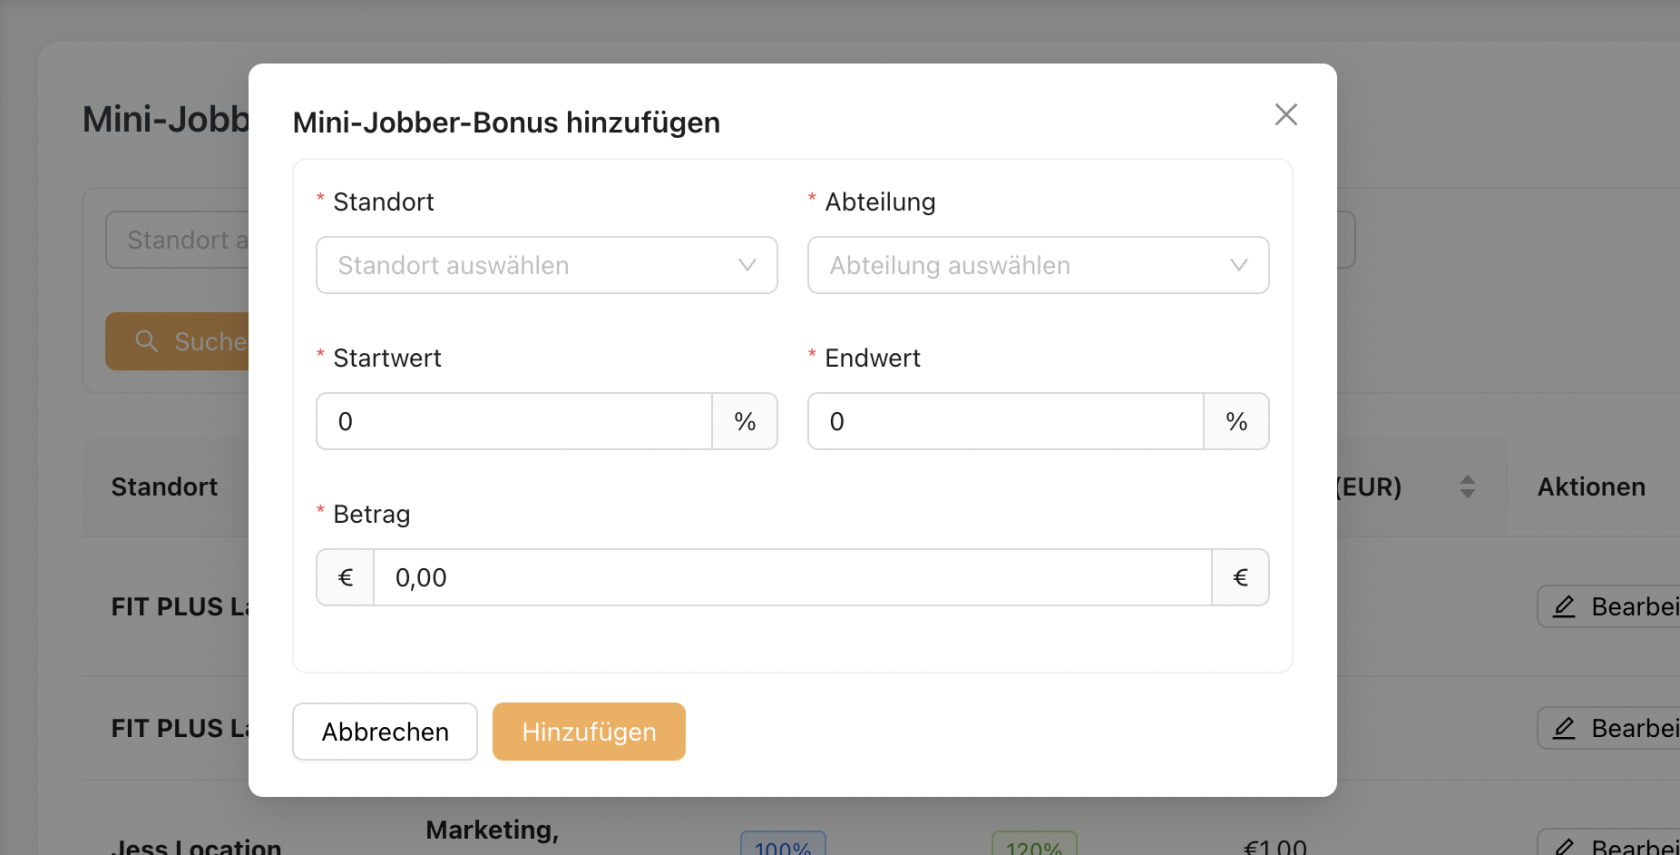
Task: Click the Standort field label in the dialog
Action: tap(383, 202)
